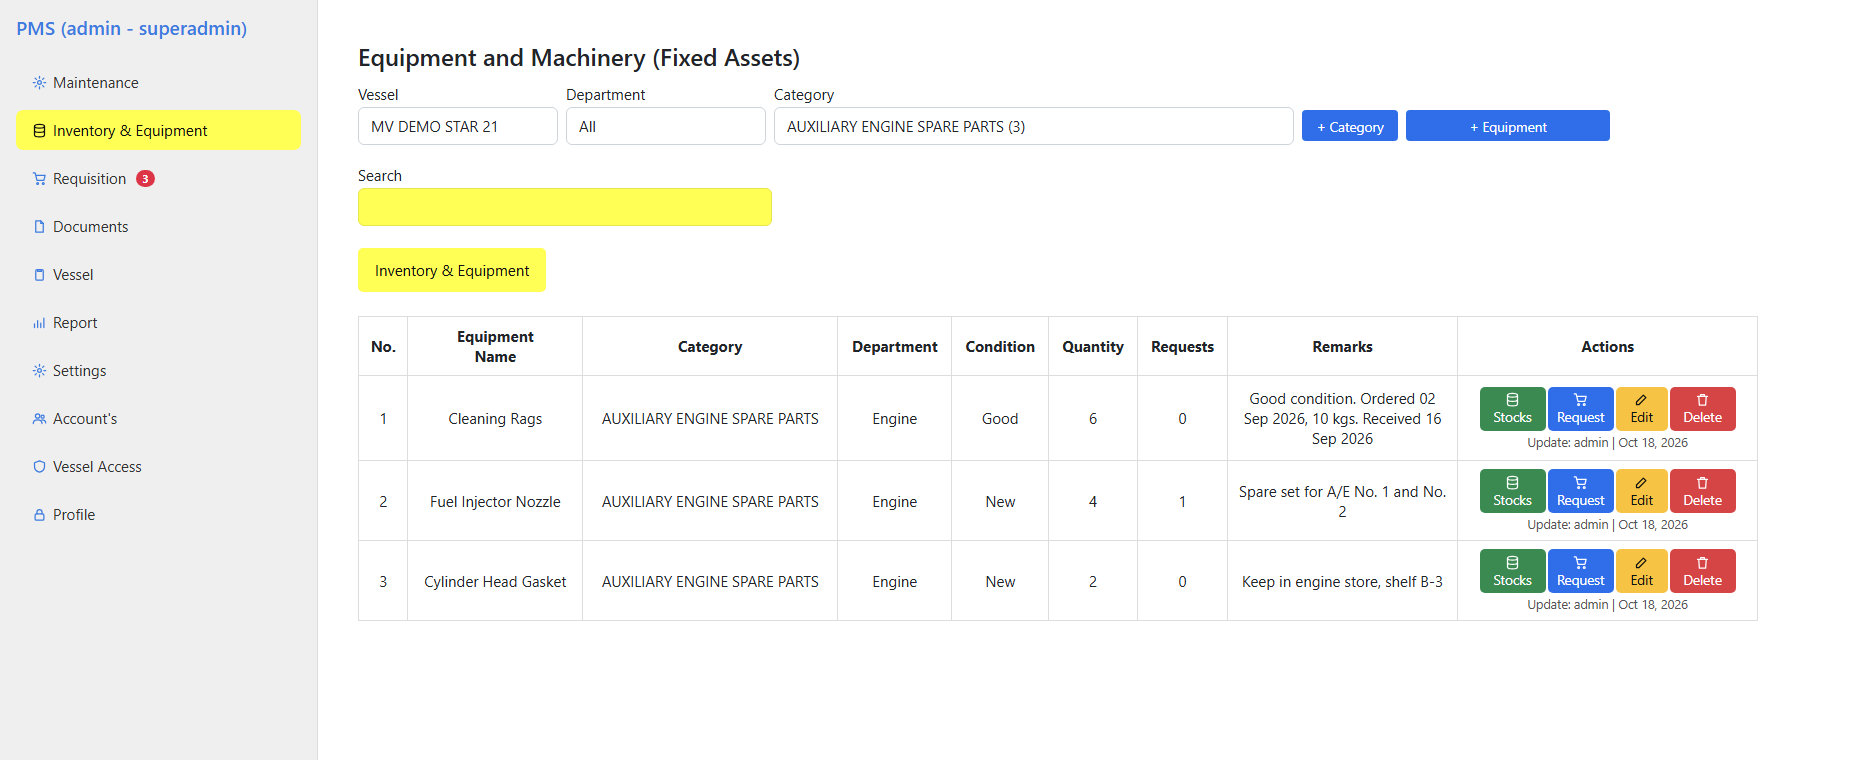Request more Cleaning Rags
The image size is (1860, 760).
[1580, 409]
